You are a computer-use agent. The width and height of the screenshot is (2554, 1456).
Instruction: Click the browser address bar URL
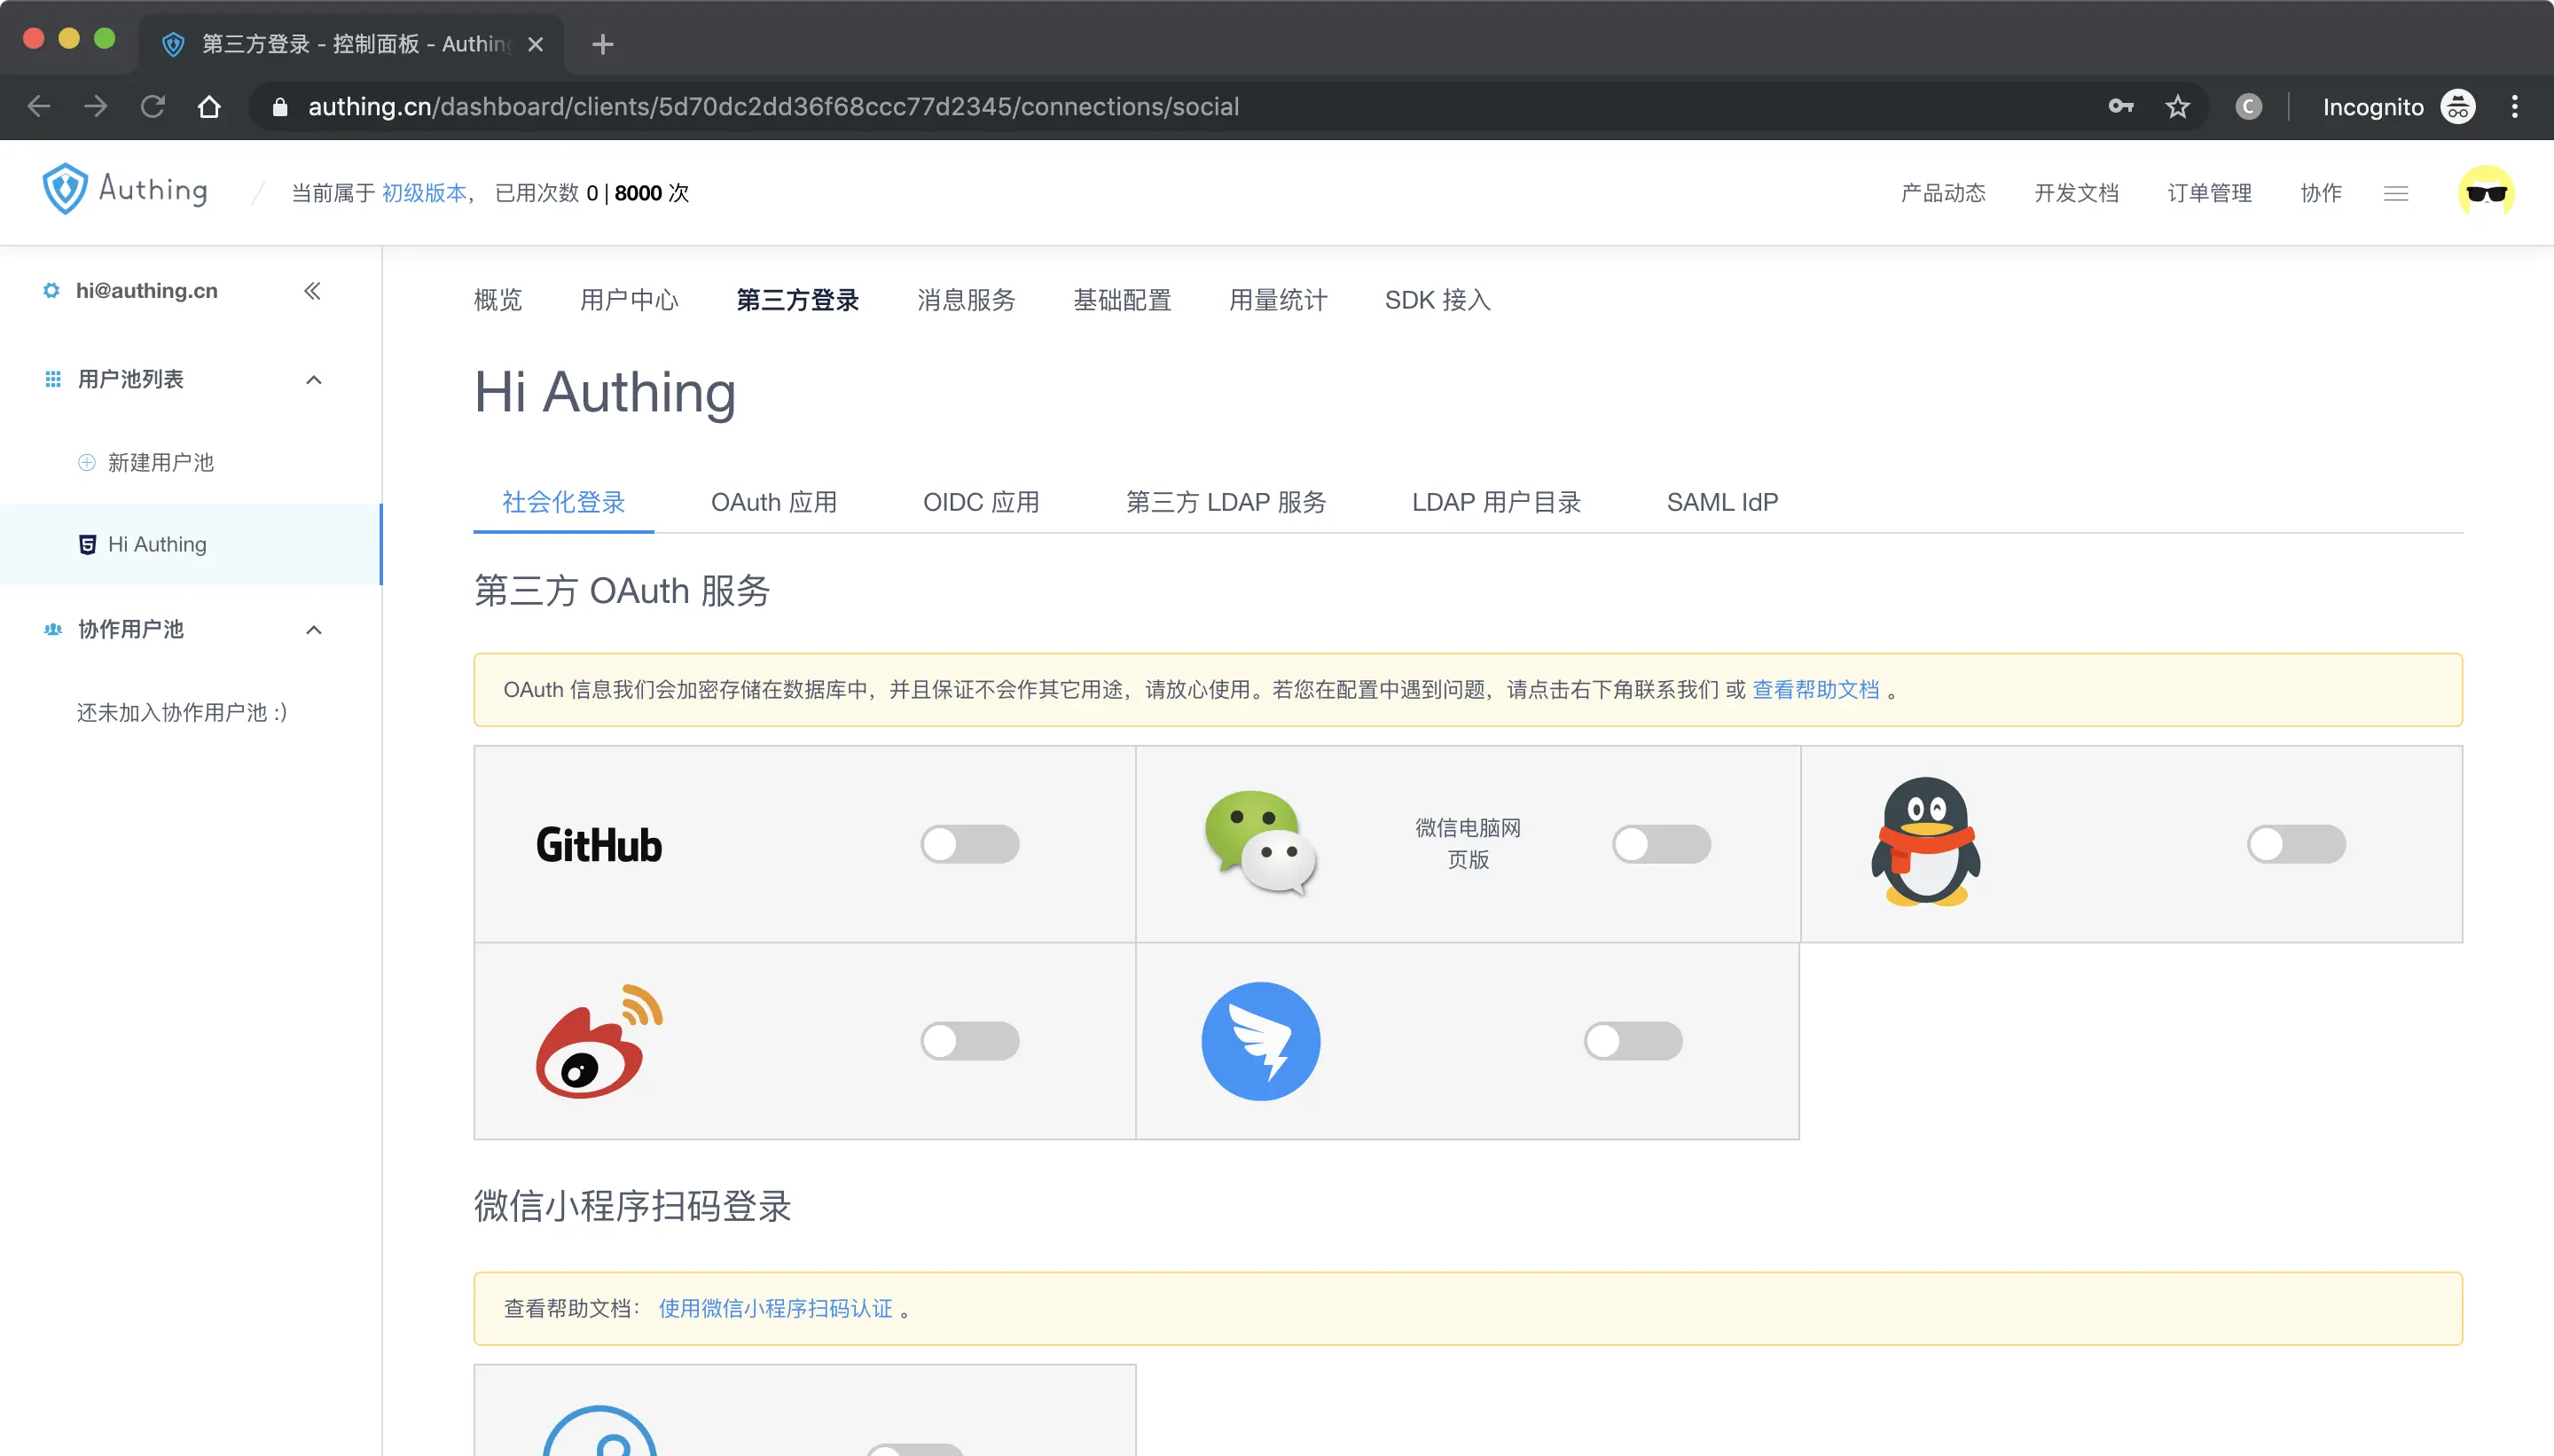(x=772, y=107)
